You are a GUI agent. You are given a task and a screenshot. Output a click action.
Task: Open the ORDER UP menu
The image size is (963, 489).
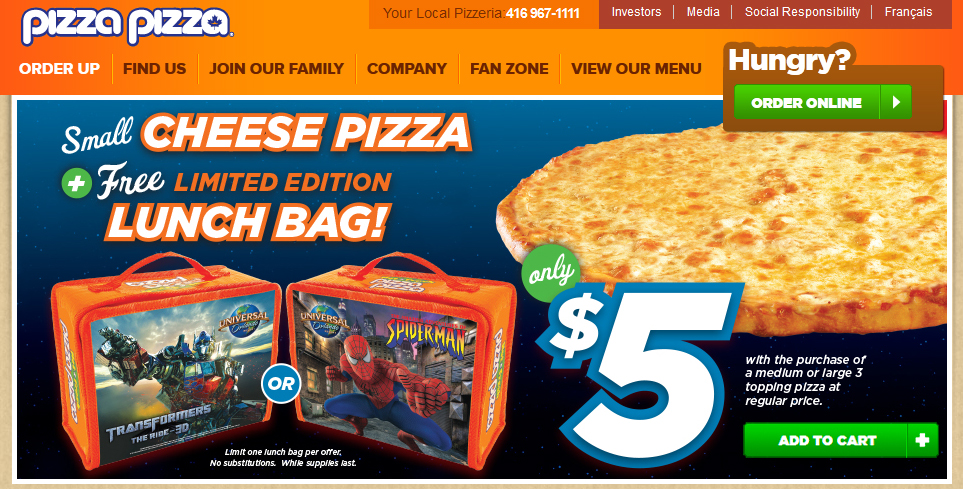pyautogui.click(x=59, y=68)
